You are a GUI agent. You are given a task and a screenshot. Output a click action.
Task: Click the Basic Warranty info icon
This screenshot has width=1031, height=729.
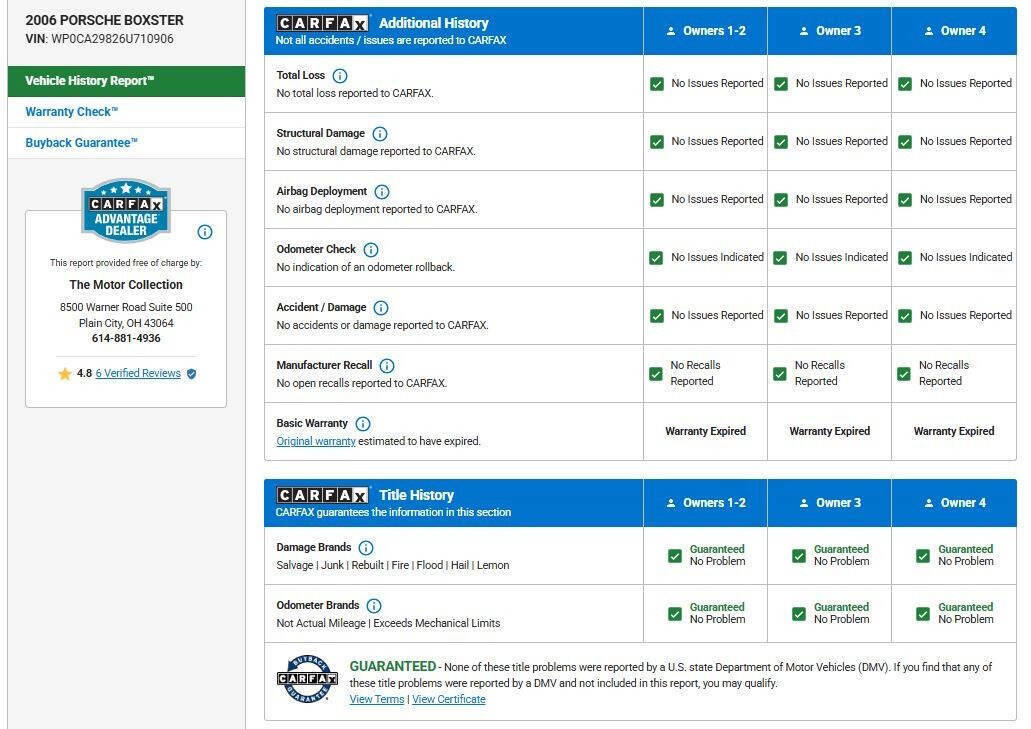[x=363, y=424]
